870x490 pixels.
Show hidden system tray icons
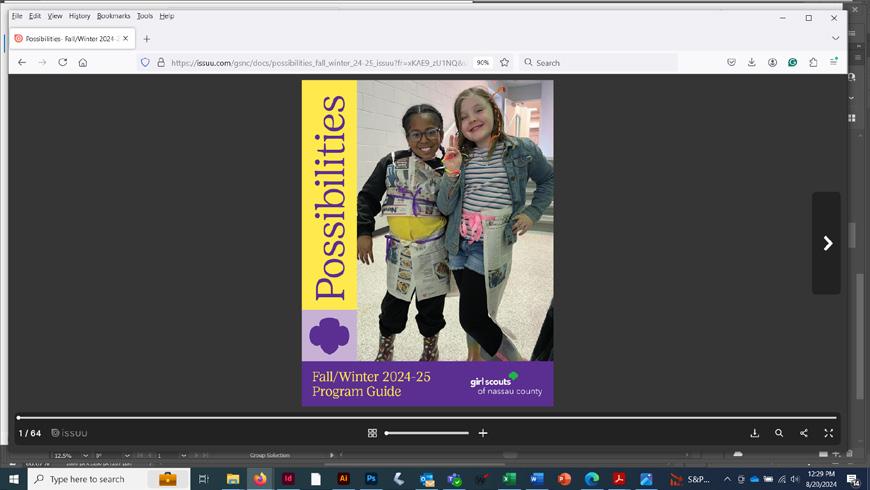tap(727, 479)
